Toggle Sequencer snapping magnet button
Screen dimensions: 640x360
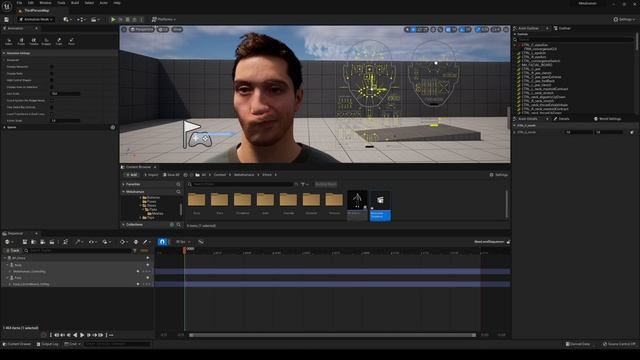pos(162,242)
